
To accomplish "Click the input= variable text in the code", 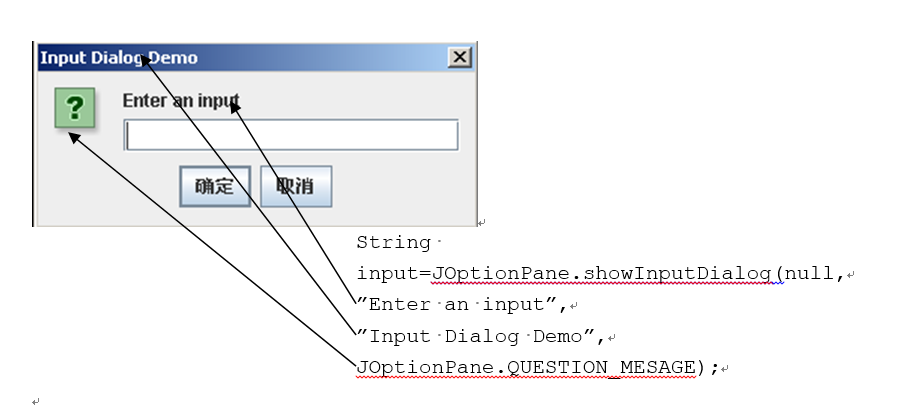I will [394, 273].
